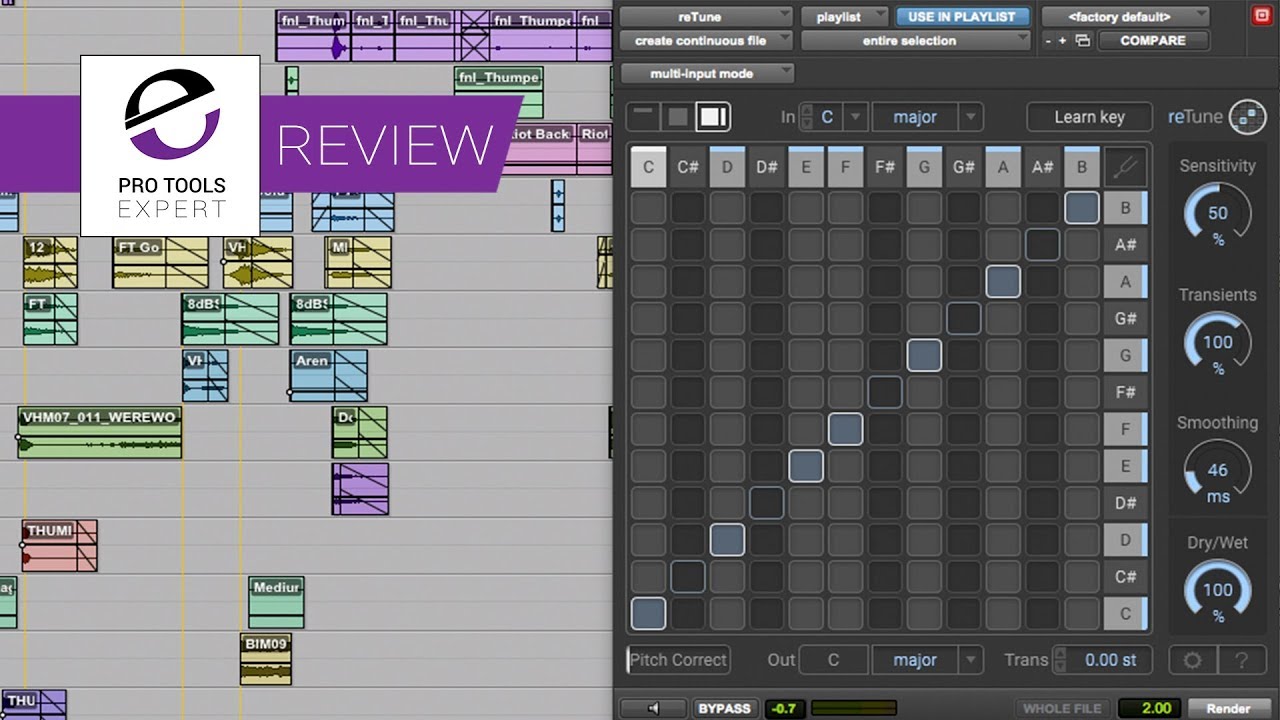Open the In scale major dropdown
Viewport: 1280px width, 720px height.
pyautogui.click(x=927, y=117)
